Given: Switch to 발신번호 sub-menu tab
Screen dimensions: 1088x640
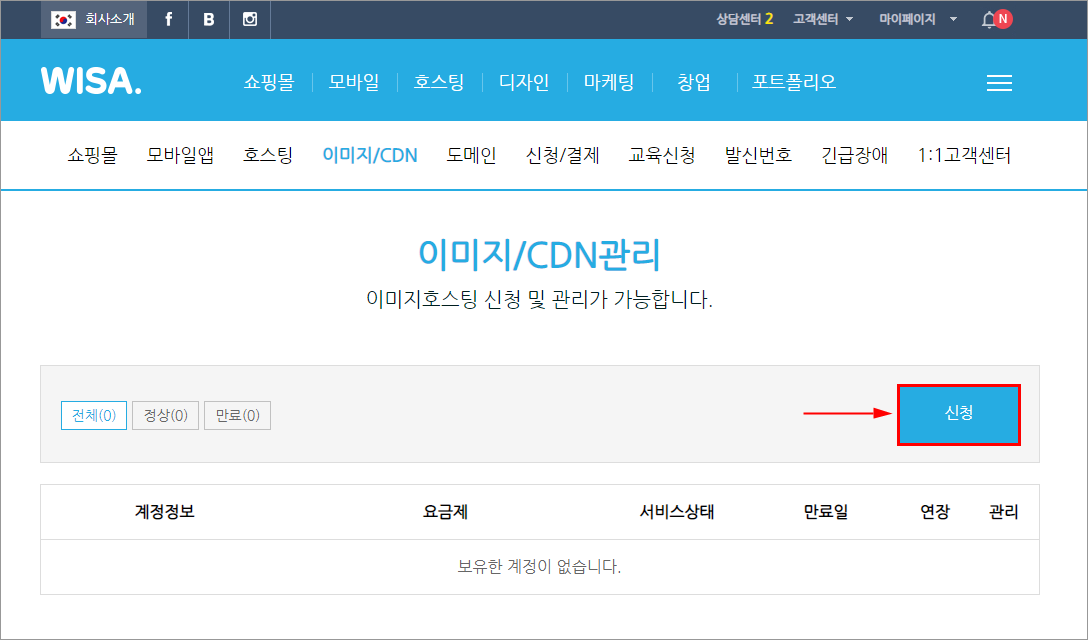Looking at the screenshot, I should click(758, 155).
